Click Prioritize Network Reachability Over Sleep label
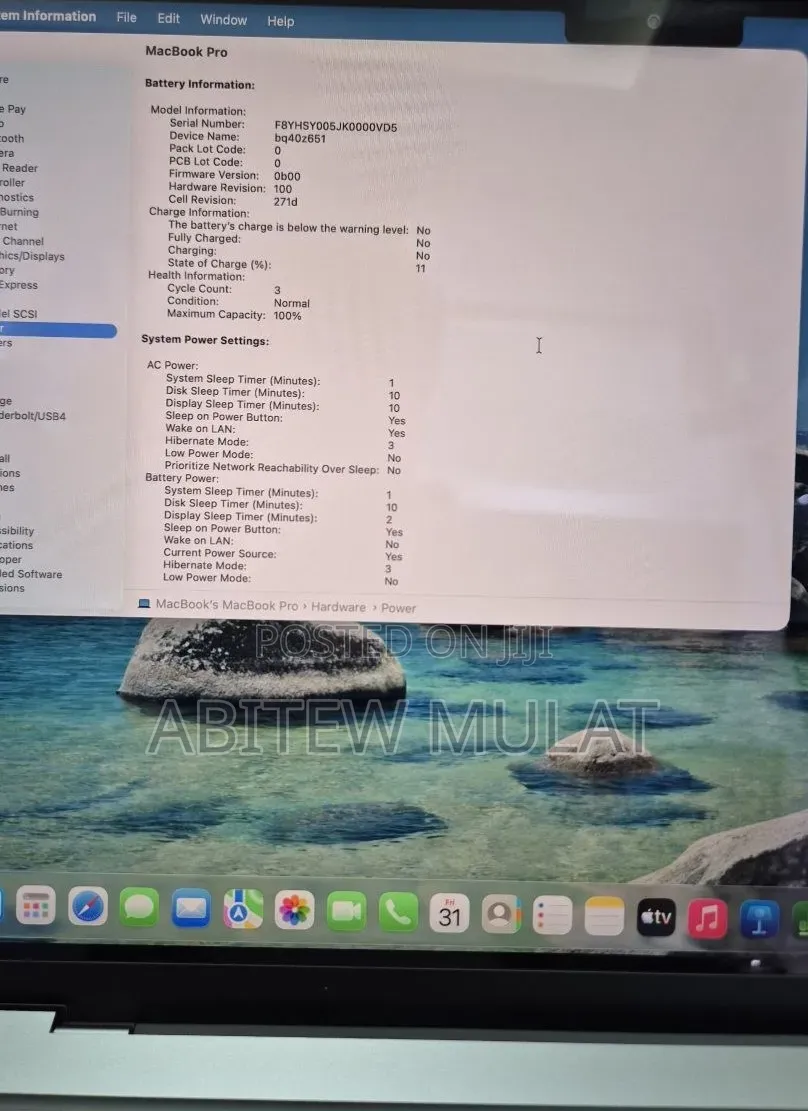 point(271,467)
